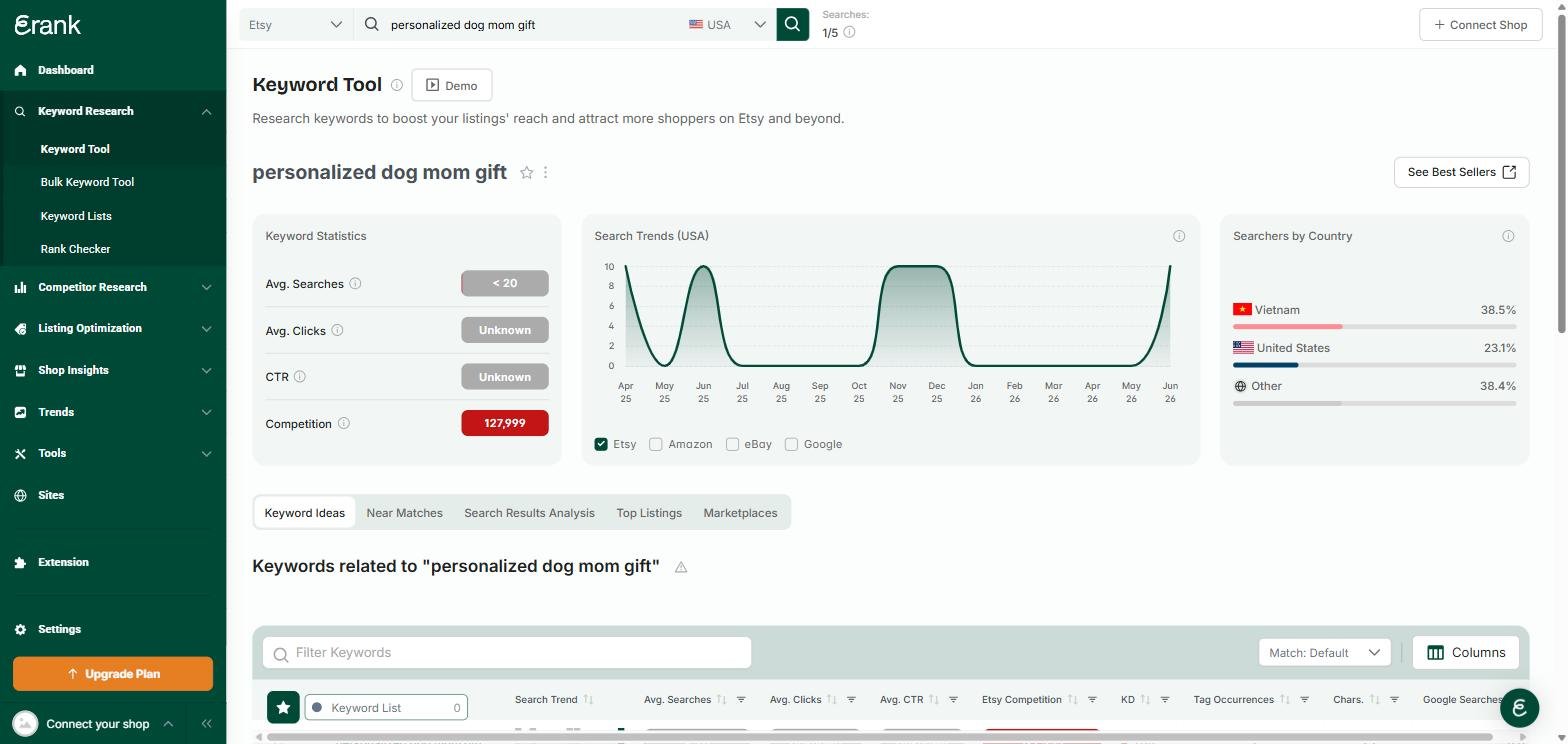The image size is (1568, 744).
Task: Filter the Etsy Competition column
Action: (x=1092, y=700)
